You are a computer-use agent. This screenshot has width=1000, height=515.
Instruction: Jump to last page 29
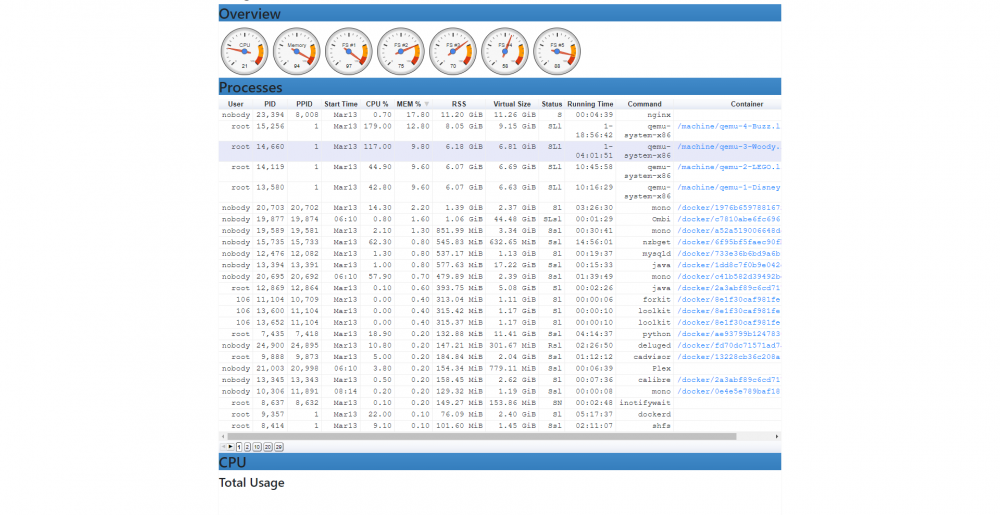tap(279, 447)
